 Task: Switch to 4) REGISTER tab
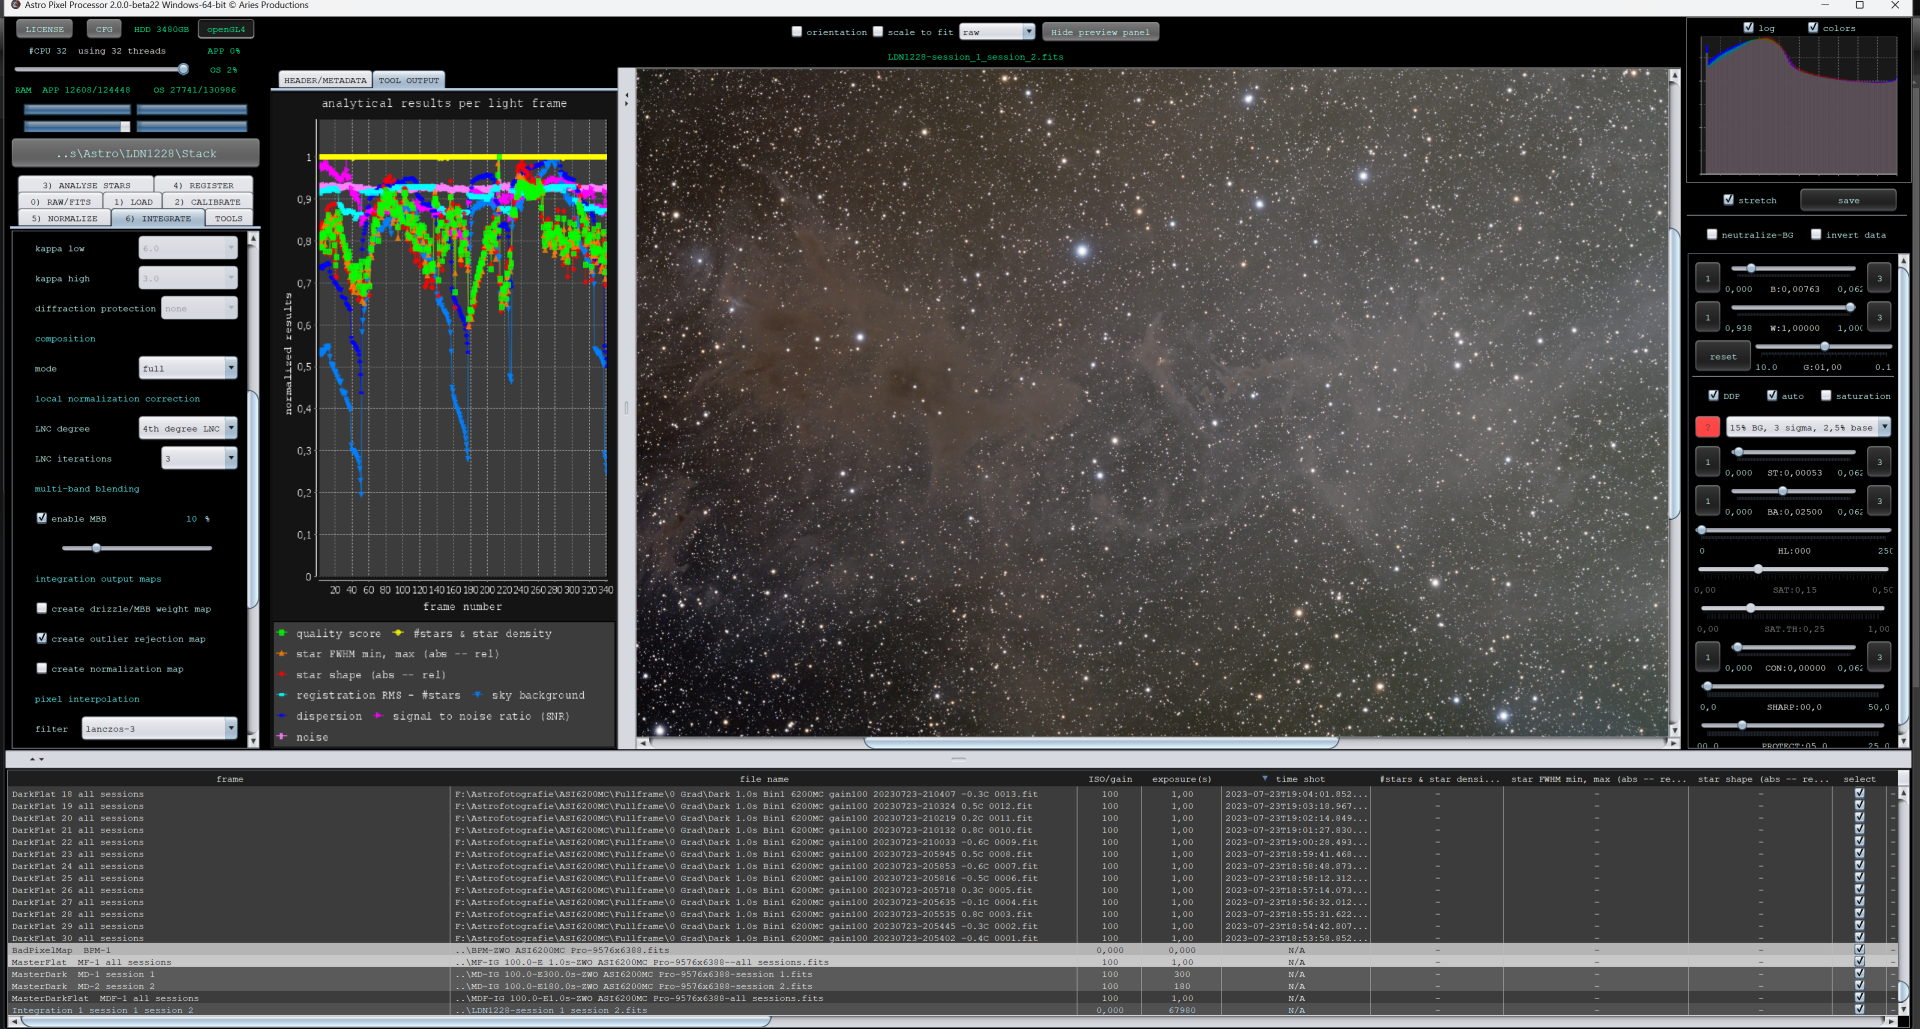(203, 185)
